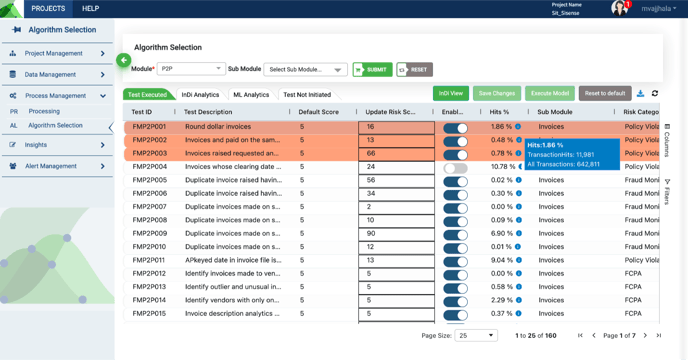This screenshot has width=688, height=360.
Task: Switch to the InDi Analytics tab
Action: [x=200, y=94]
